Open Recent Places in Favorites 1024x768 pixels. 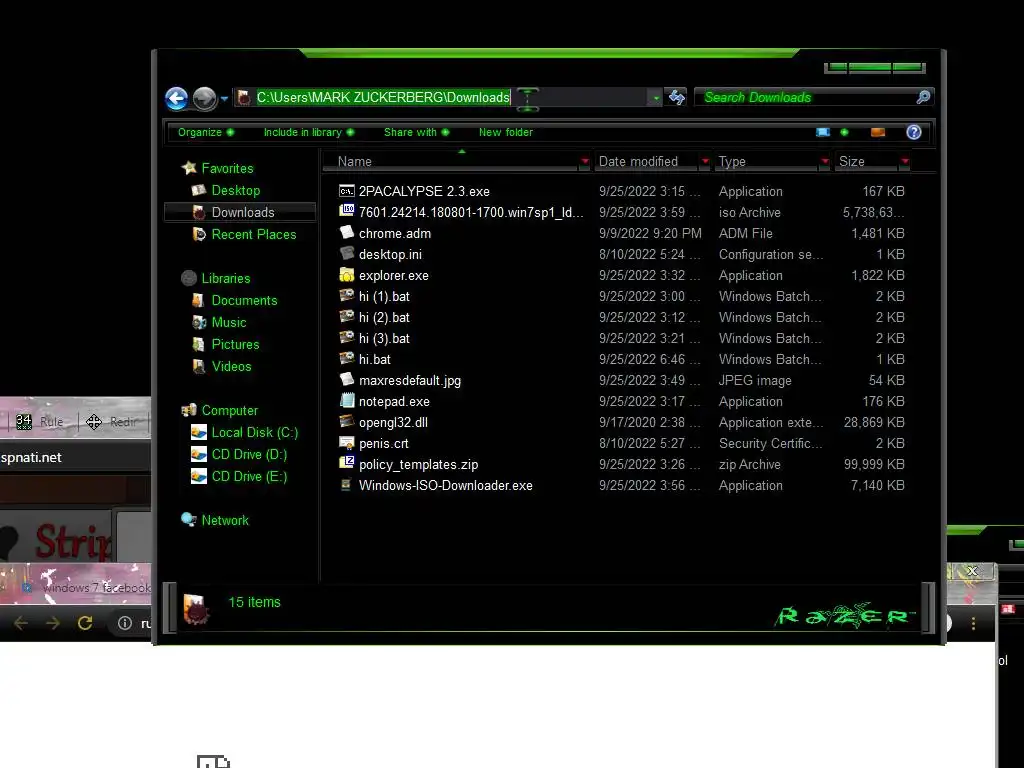(x=253, y=234)
